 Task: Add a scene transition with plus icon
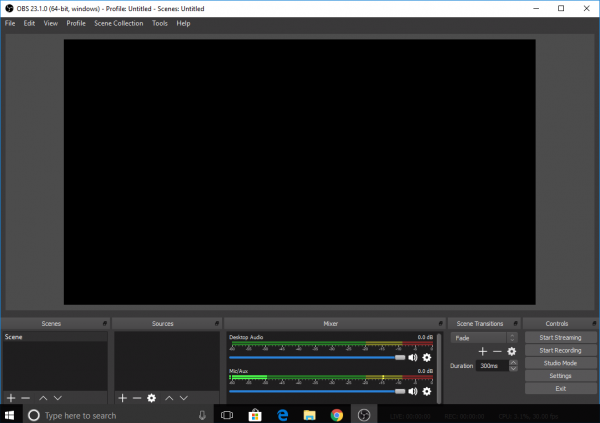(482, 351)
